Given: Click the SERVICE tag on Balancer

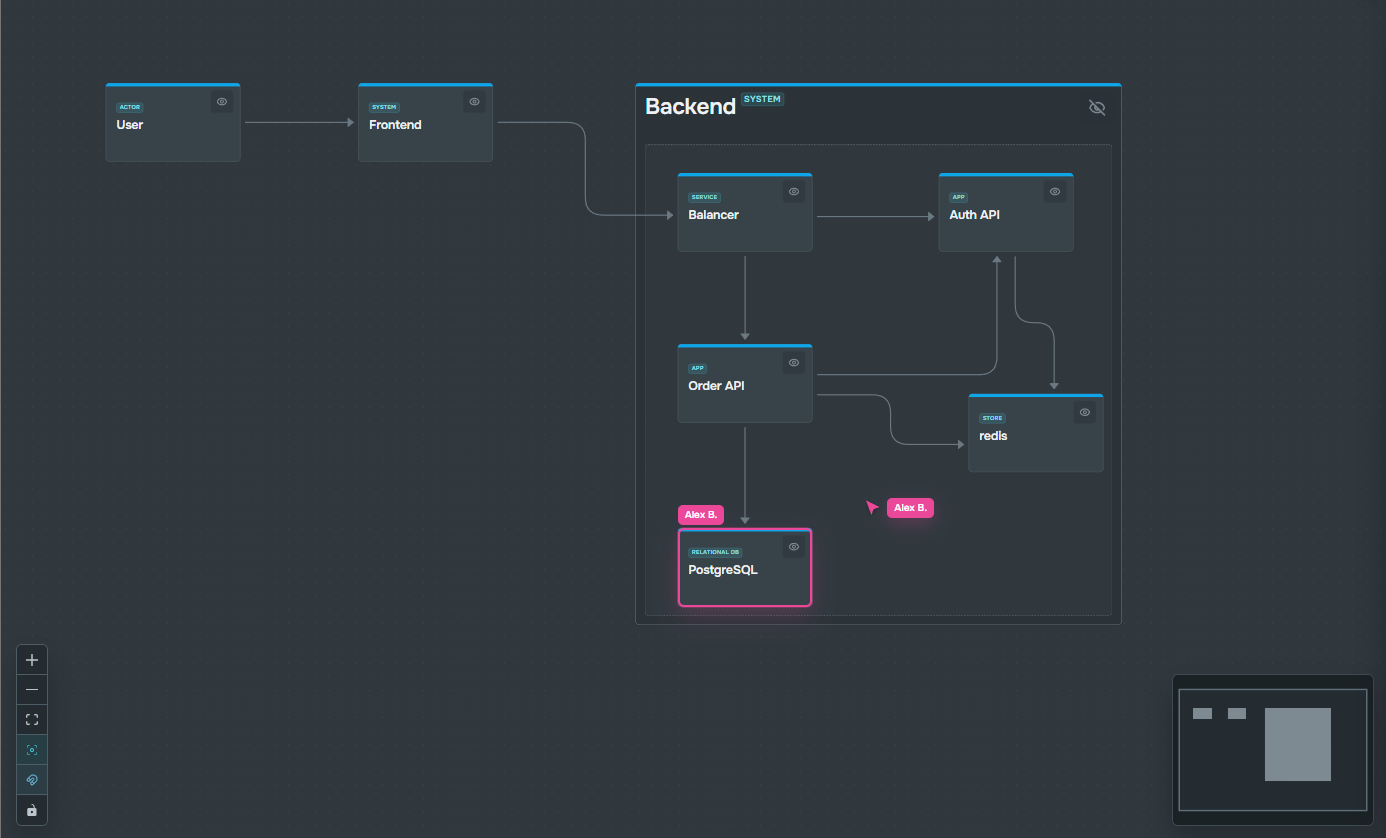Looking at the screenshot, I should click(704, 197).
